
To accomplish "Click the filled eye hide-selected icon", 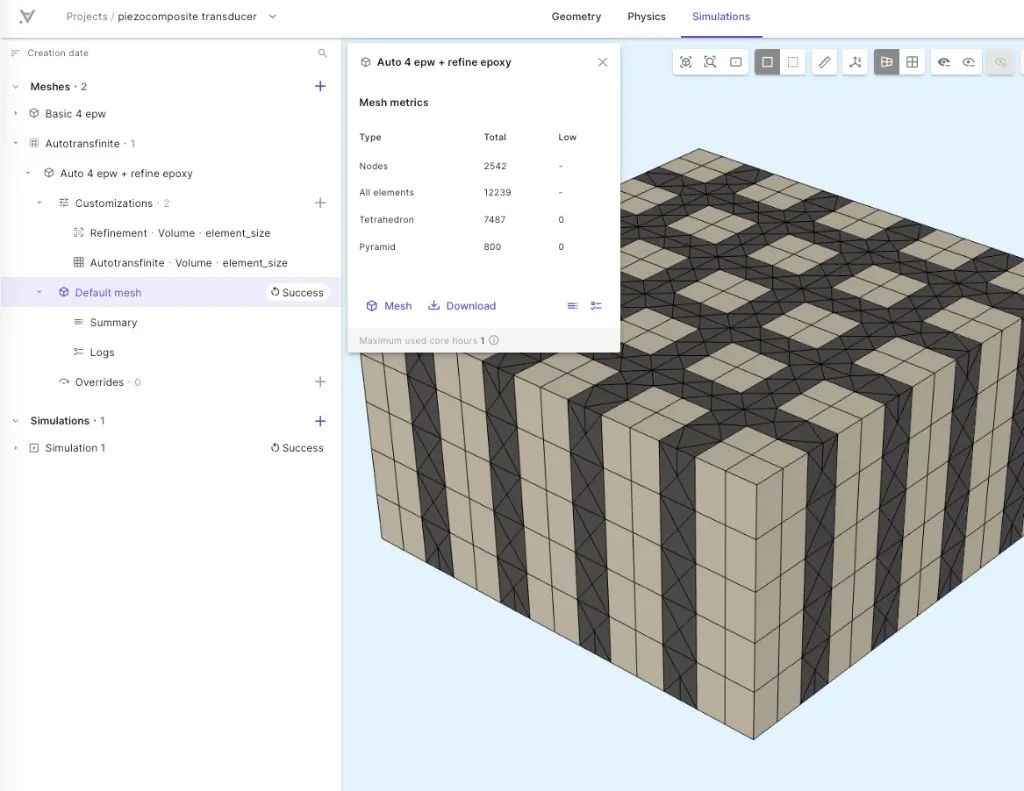I will 944,62.
